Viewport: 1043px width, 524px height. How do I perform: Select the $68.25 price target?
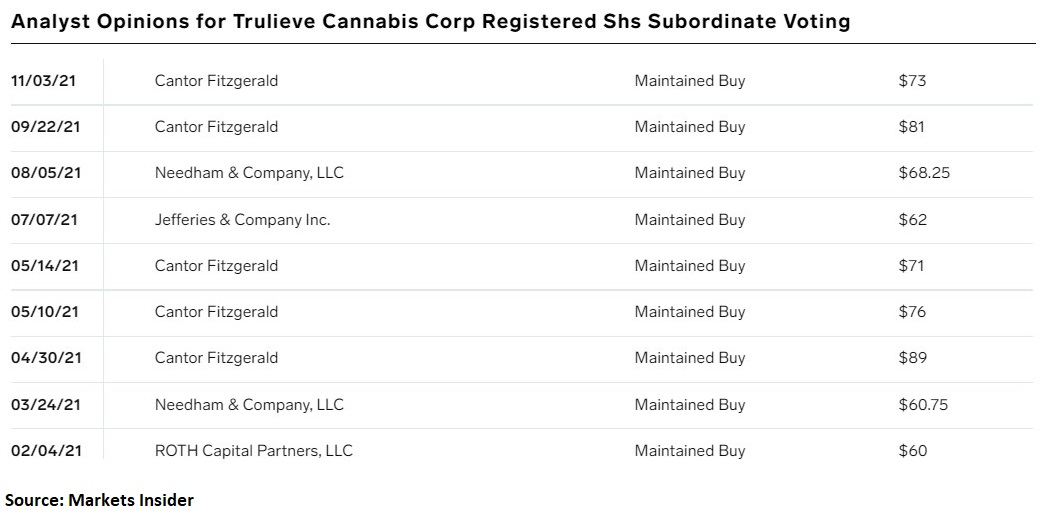pyautogui.click(x=924, y=173)
